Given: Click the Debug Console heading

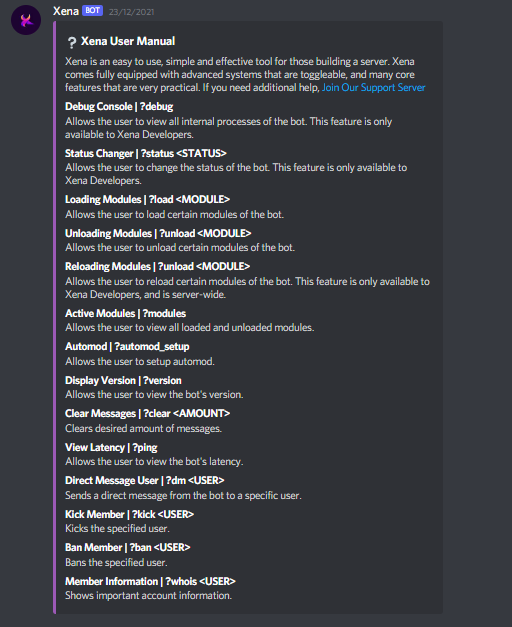Looking at the screenshot, I should [x=119, y=106].
